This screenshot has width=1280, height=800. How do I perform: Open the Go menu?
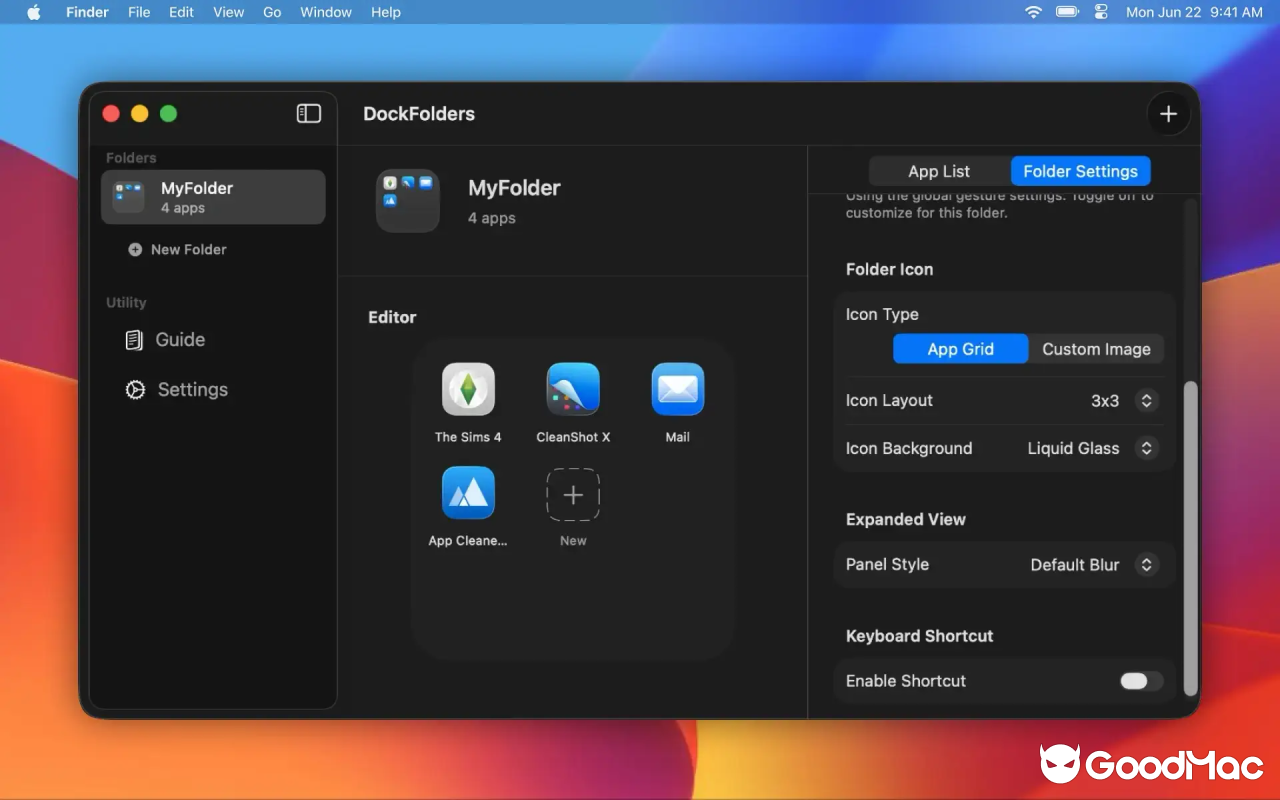pyautogui.click(x=272, y=12)
